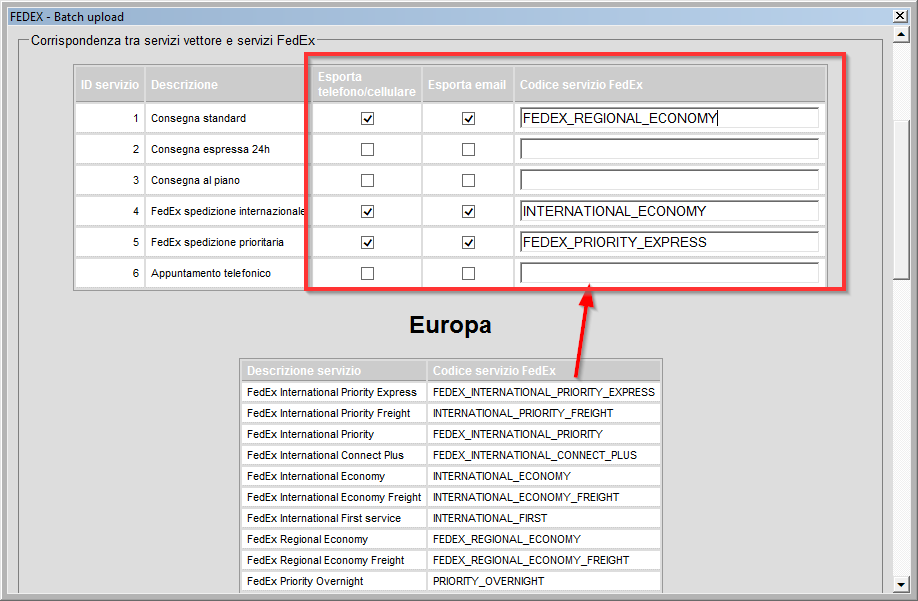Image resolution: width=918 pixels, height=601 pixels.
Task: Close the FEDEX Batch upload window
Action: point(900,16)
